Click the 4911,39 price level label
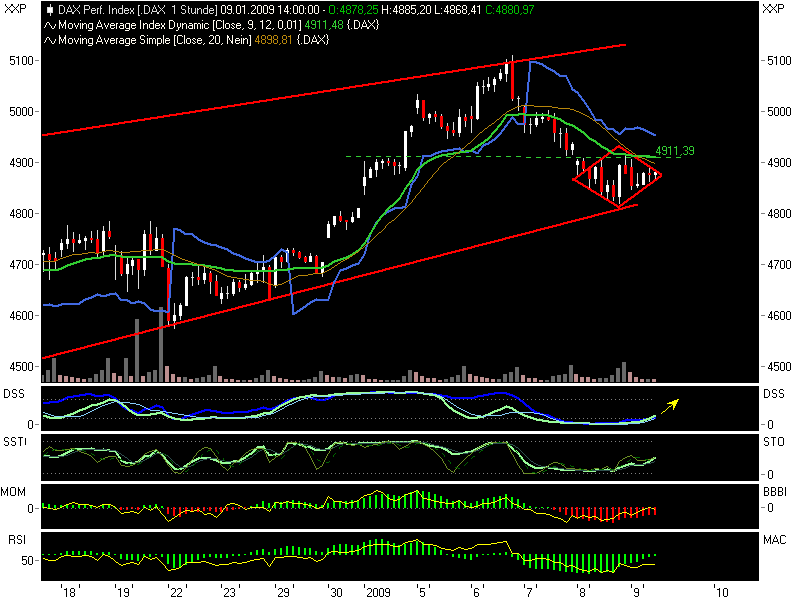Viewport: 800px width, 600px height. (x=674, y=151)
